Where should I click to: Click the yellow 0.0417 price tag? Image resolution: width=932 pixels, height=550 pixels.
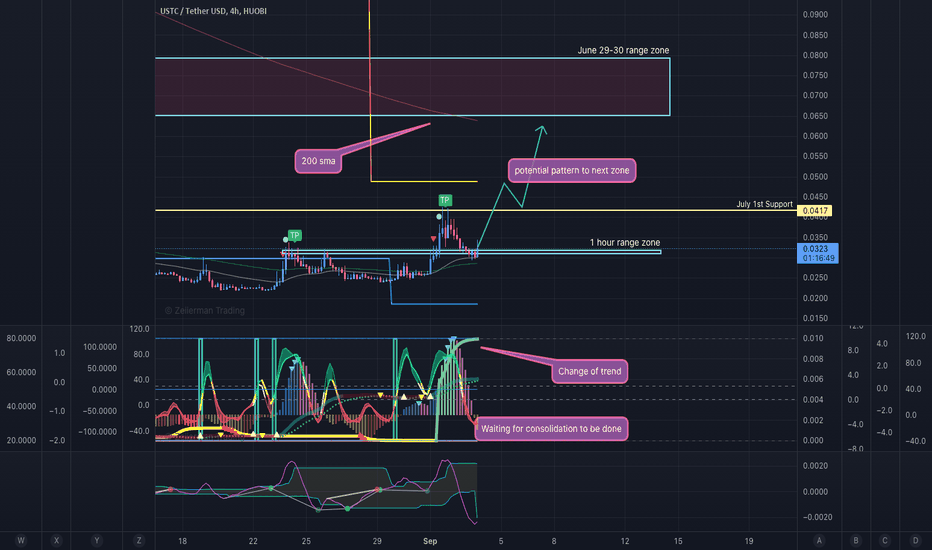click(814, 210)
